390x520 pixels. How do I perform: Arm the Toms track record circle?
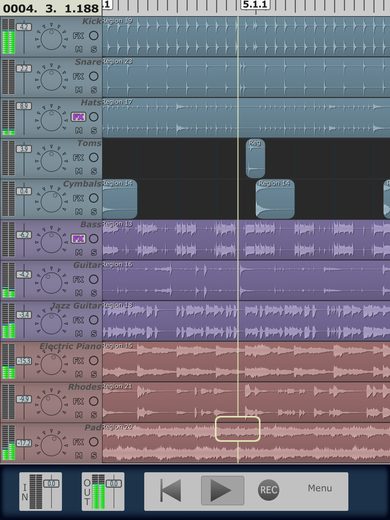coord(94,158)
